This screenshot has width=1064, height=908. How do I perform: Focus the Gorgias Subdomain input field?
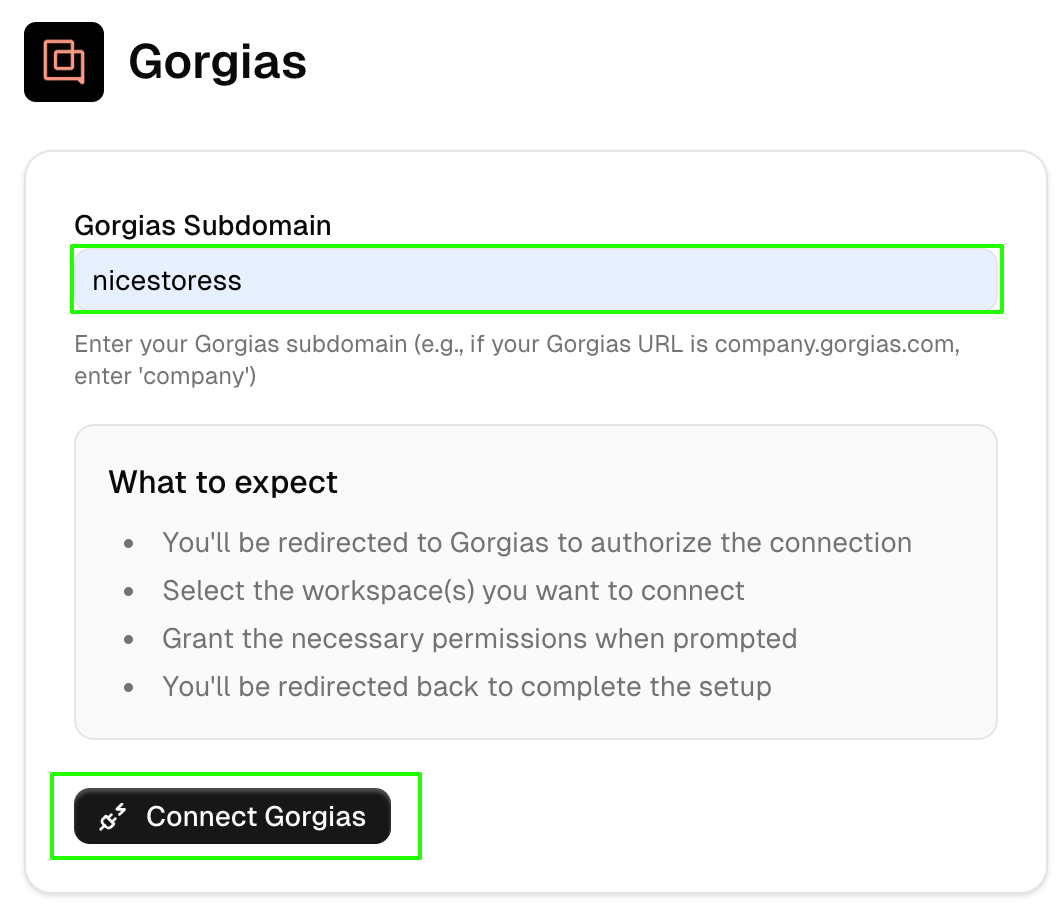[536, 280]
